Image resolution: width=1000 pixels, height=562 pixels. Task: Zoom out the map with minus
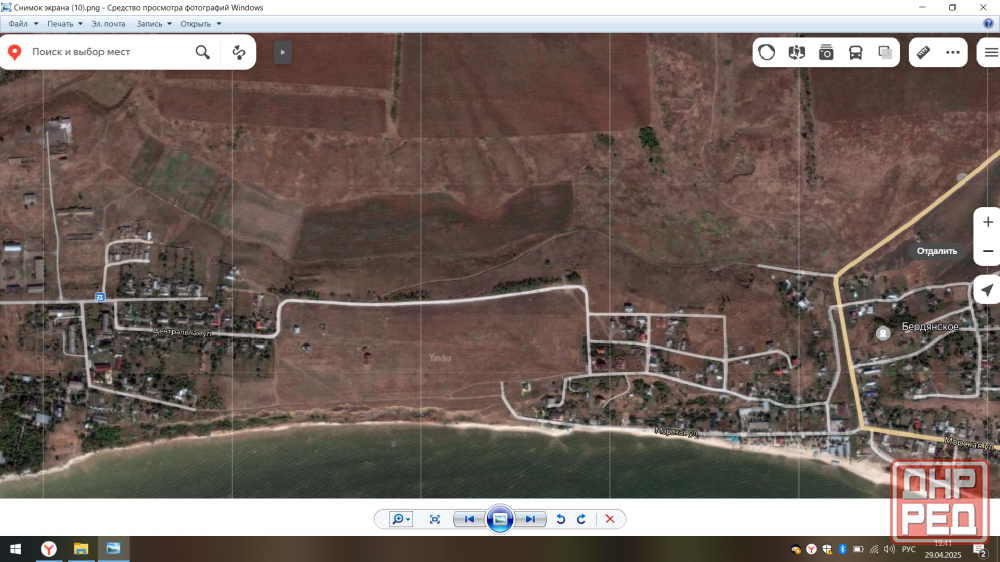pos(988,250)
